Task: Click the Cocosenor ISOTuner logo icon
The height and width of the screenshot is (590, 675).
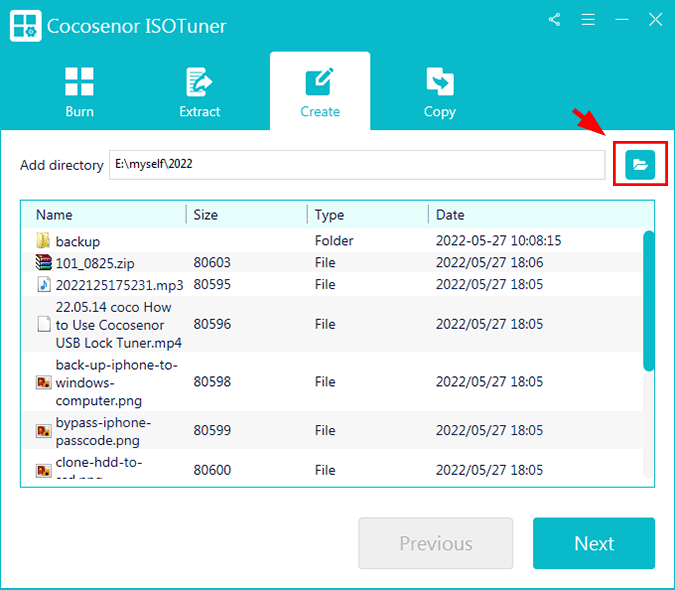Action: coord(26,26)
